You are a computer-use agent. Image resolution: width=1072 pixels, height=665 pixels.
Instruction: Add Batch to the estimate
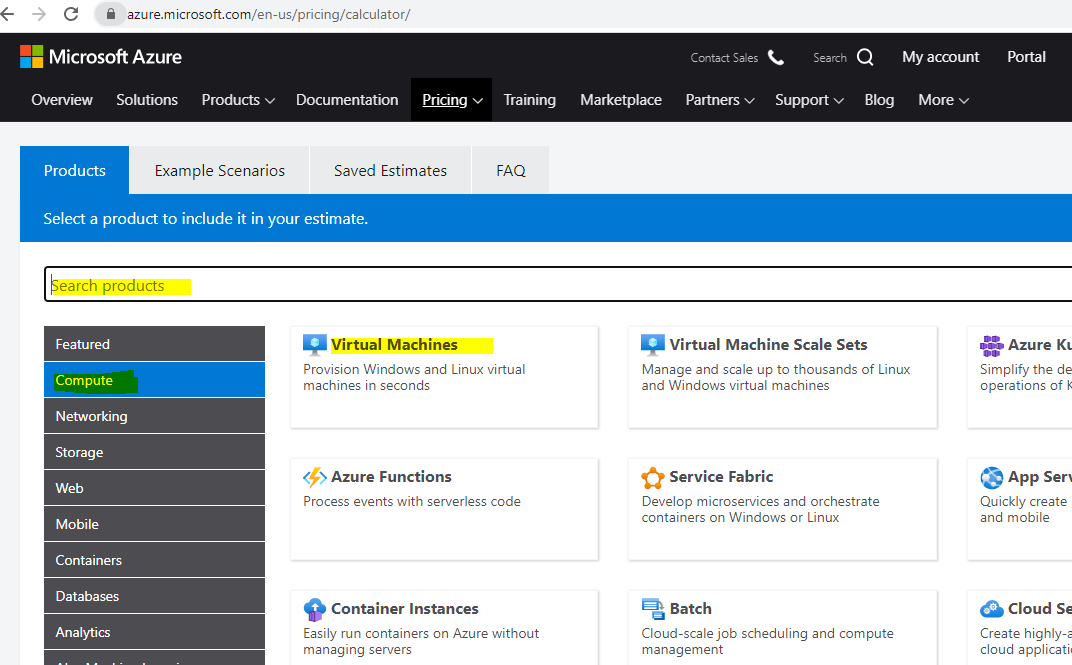[x=783, y=627]
